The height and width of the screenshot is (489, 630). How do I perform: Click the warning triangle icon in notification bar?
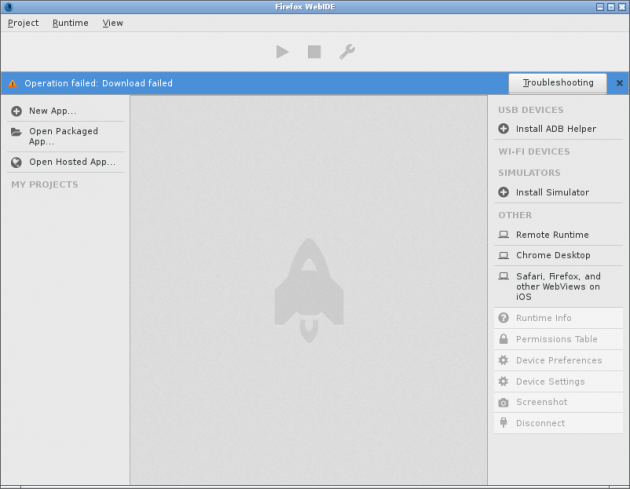pos(13,83)
